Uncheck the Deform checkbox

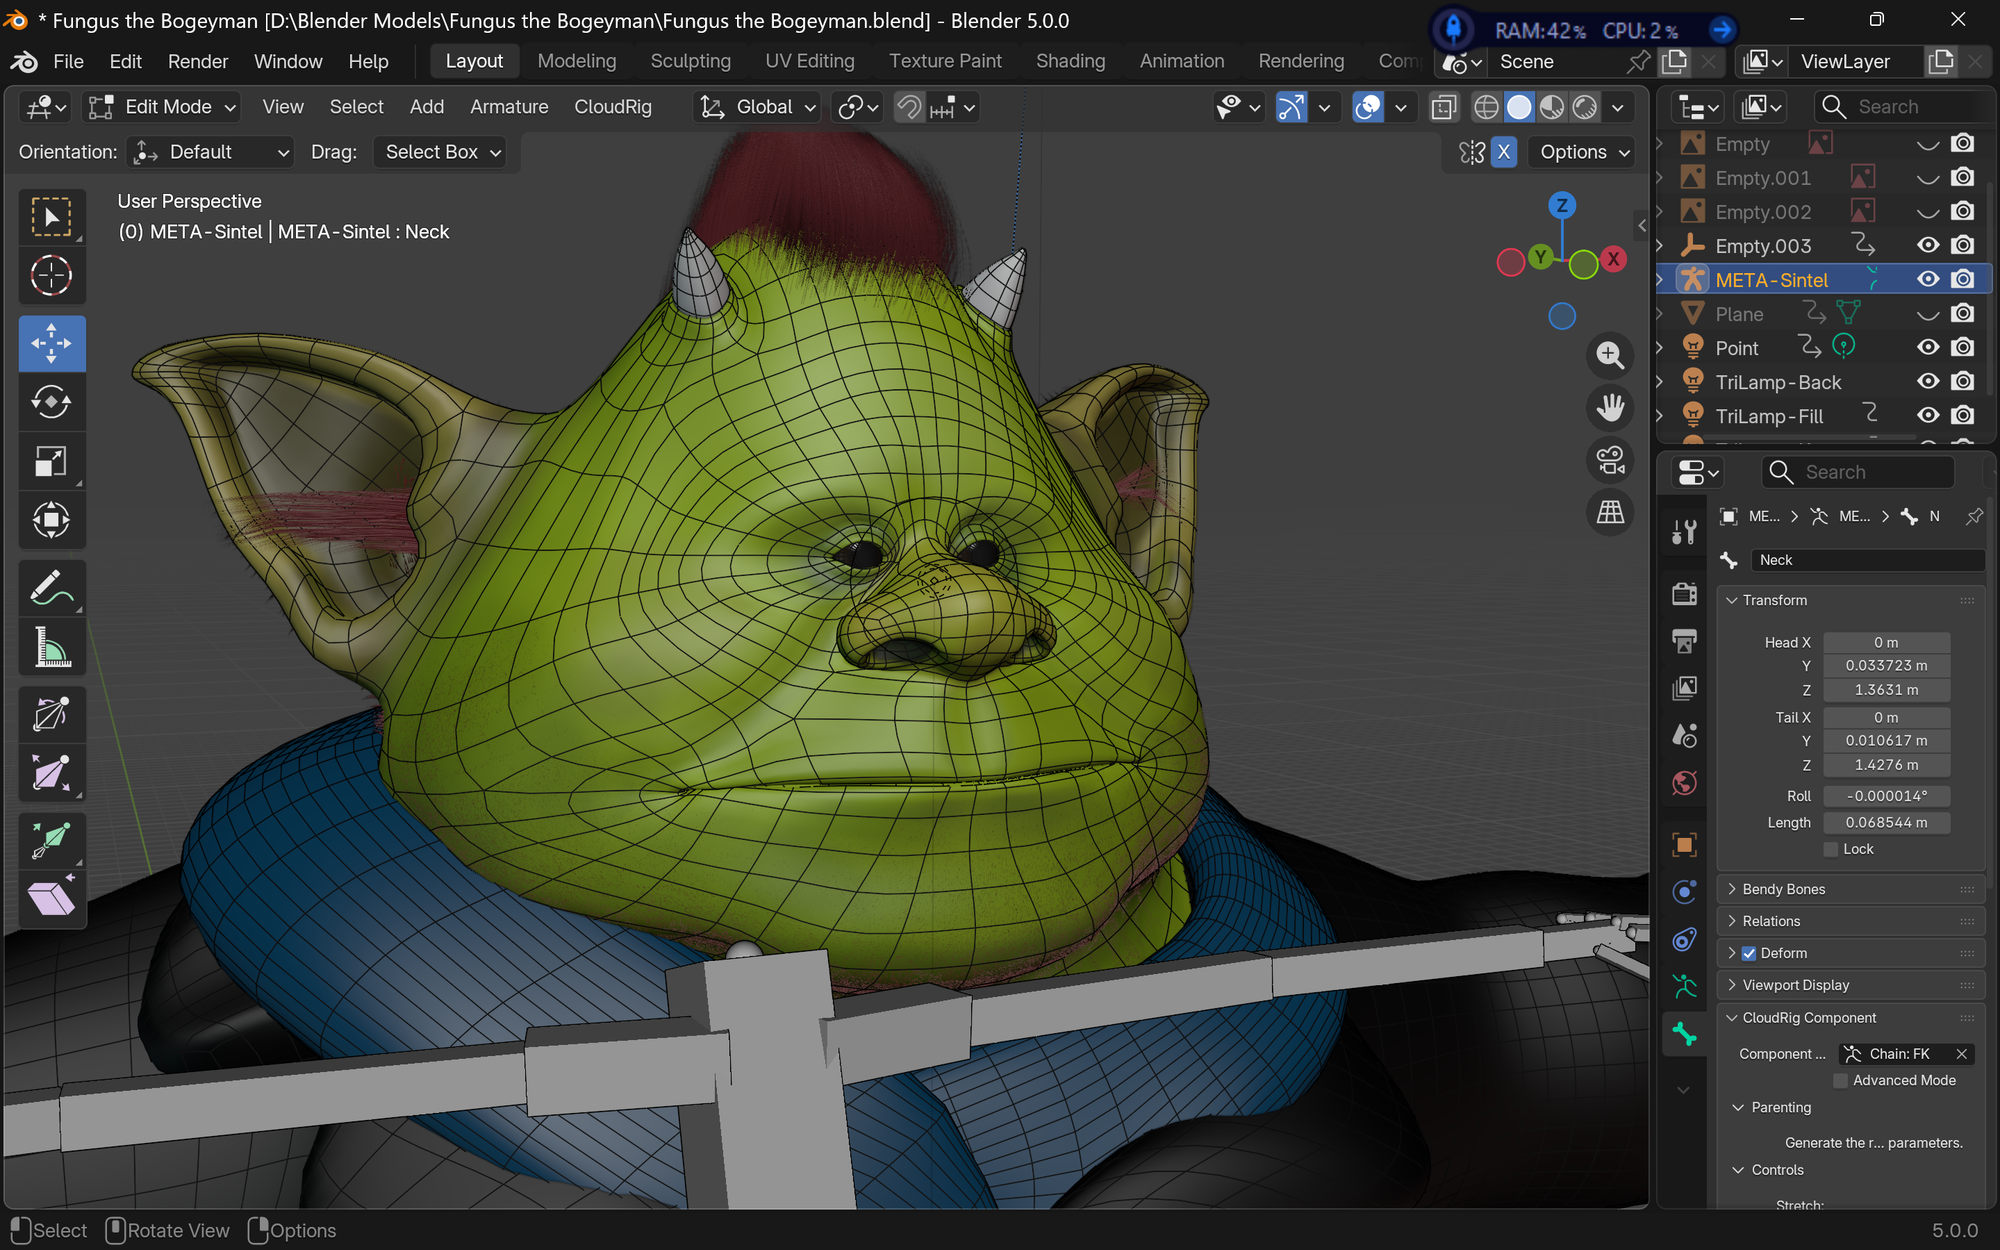tap(1749, 953)
